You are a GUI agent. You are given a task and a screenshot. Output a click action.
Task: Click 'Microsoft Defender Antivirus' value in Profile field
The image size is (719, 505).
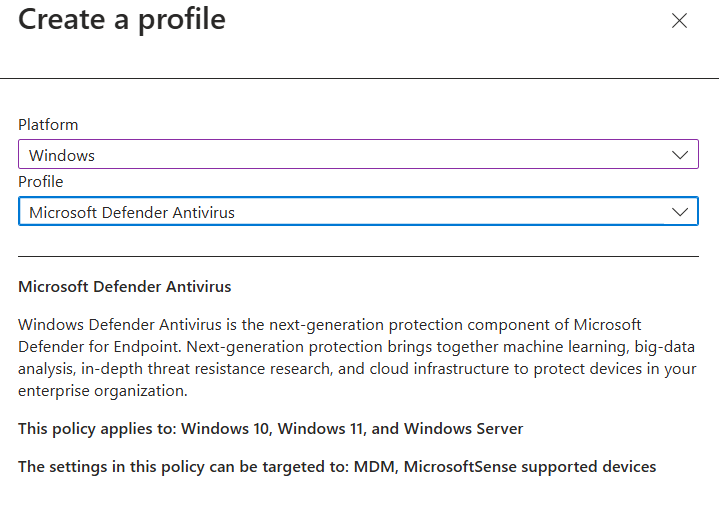click(132, 213)
